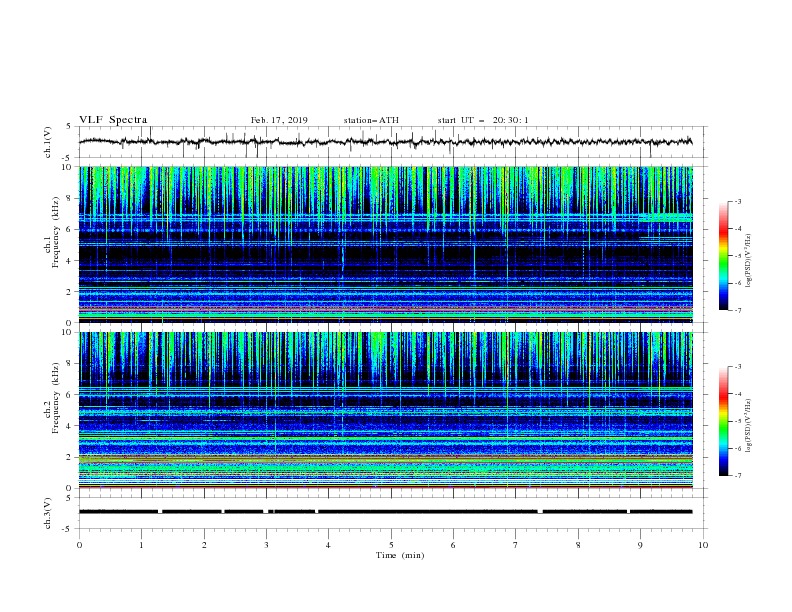Viewport: 792px width, 612px height.
Task: Click the "-5" tick on ch.3(V) axis
Action: [68, 529]
